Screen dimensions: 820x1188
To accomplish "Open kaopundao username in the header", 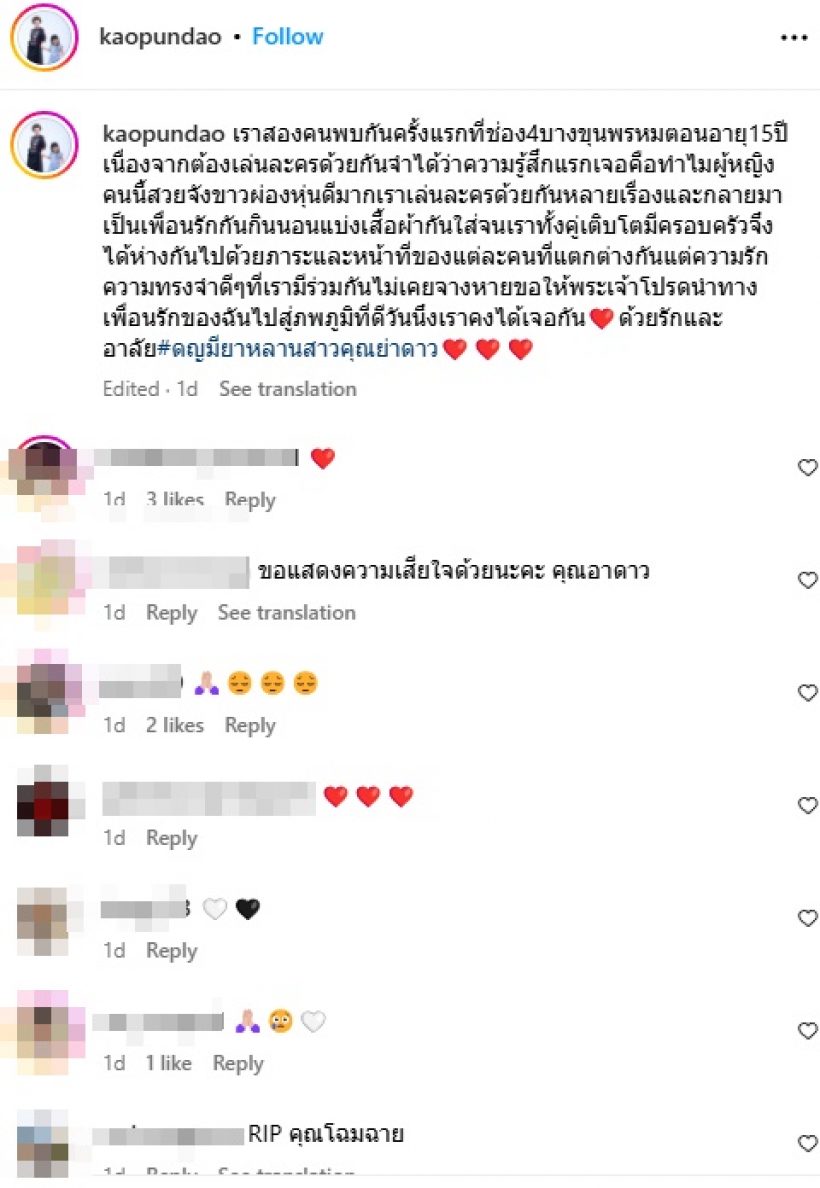I will 160,36.
